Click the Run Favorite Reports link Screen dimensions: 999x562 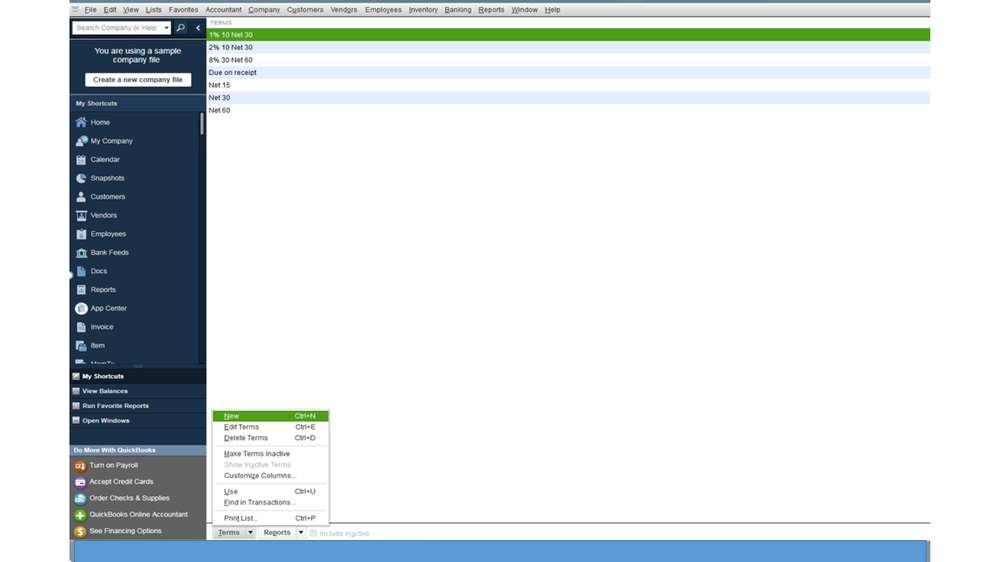click(x=115, y=406)
